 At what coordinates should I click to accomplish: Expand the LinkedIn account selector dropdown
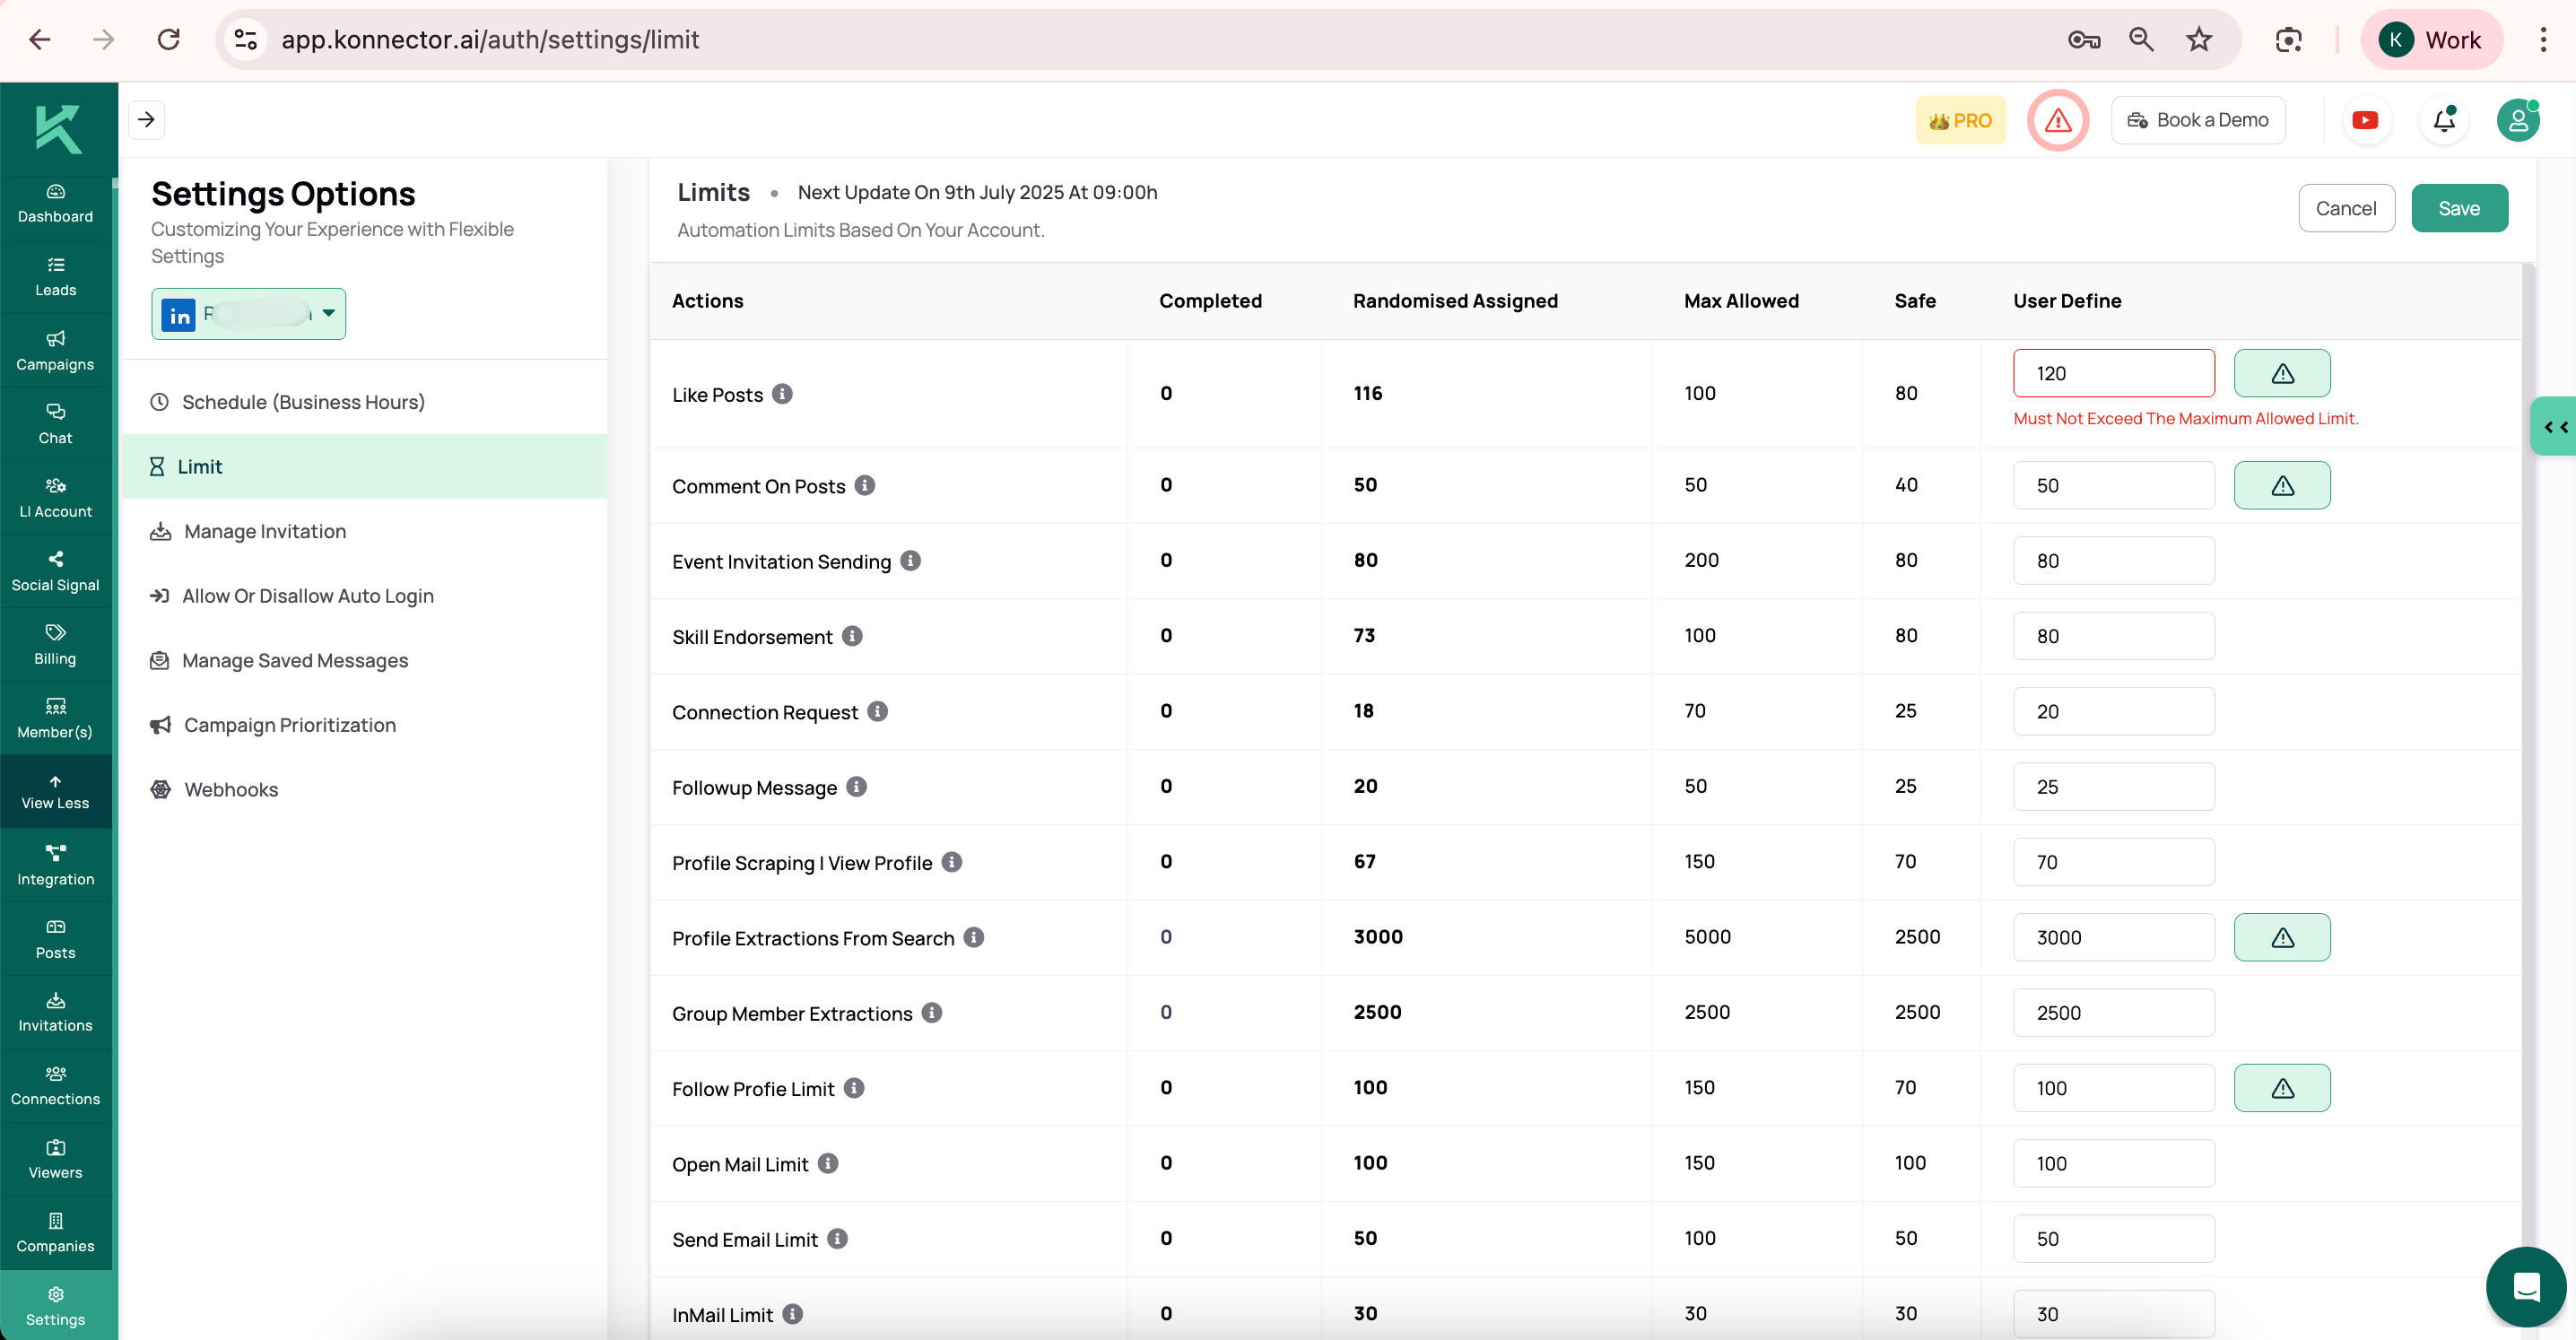pos(328,314)
